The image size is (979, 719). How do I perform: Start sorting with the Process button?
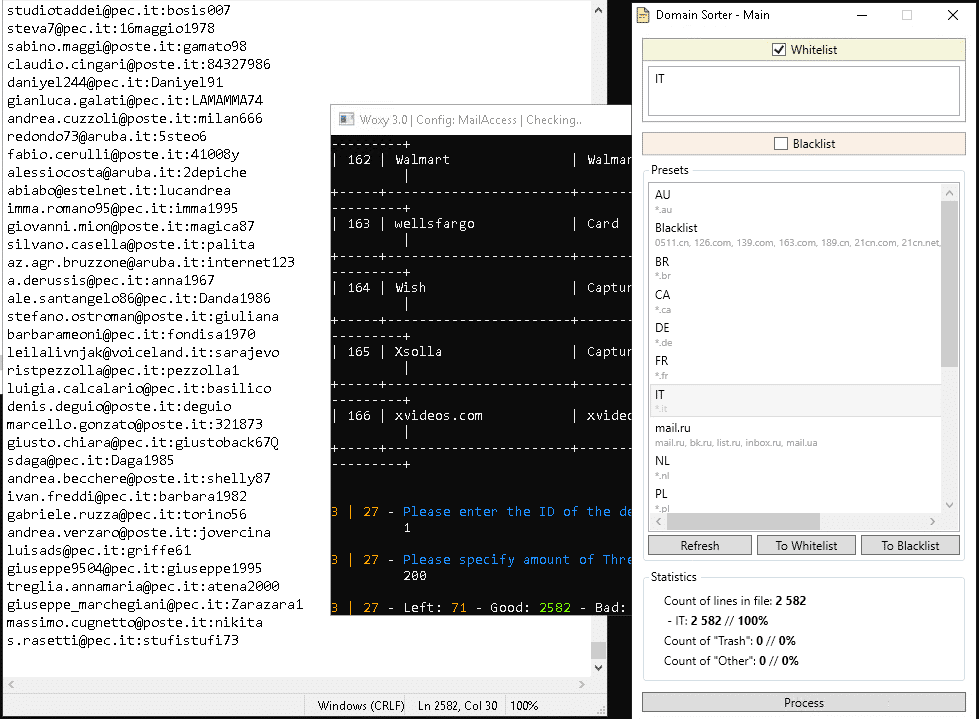804,703
